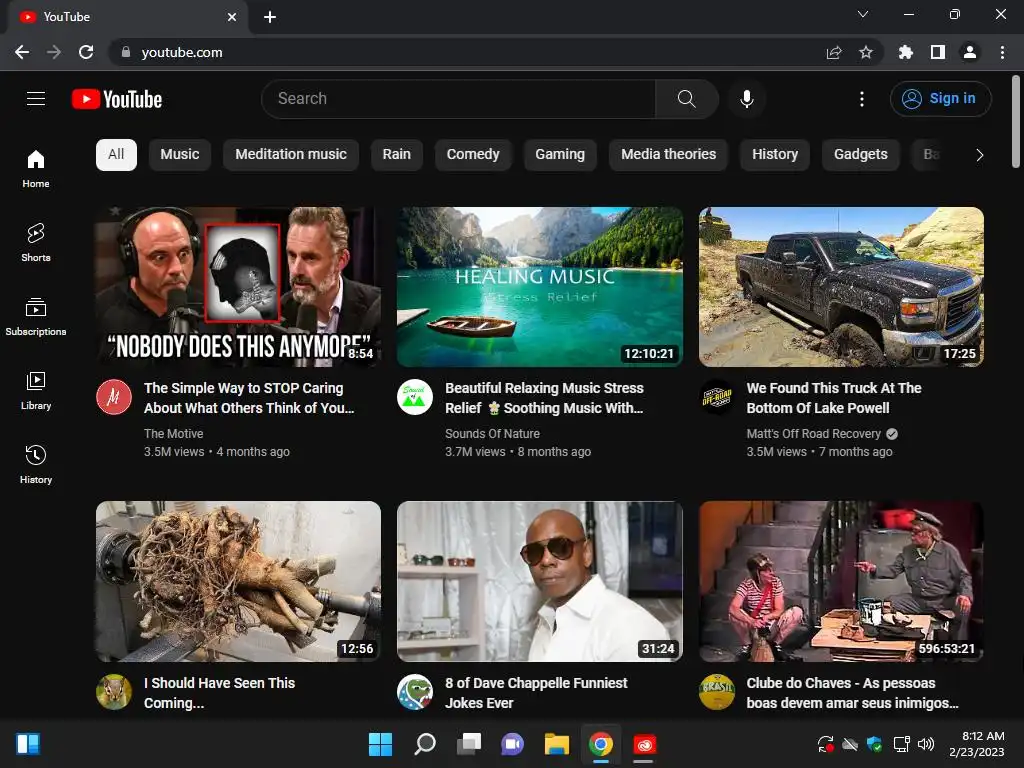Share this page icon in address bar
Image resolution: width=1024 pixels, height=768 pixels.
click(x=834, y=52)
